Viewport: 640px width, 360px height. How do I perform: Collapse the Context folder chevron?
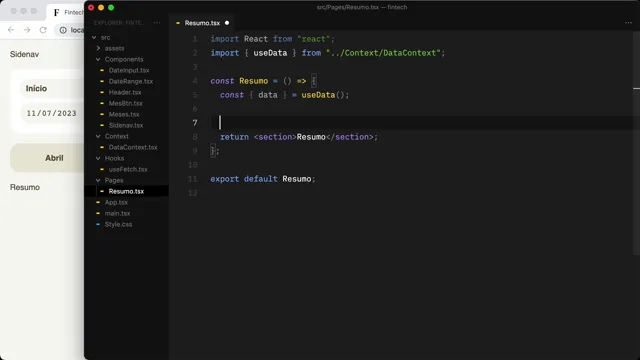point(98,136)
